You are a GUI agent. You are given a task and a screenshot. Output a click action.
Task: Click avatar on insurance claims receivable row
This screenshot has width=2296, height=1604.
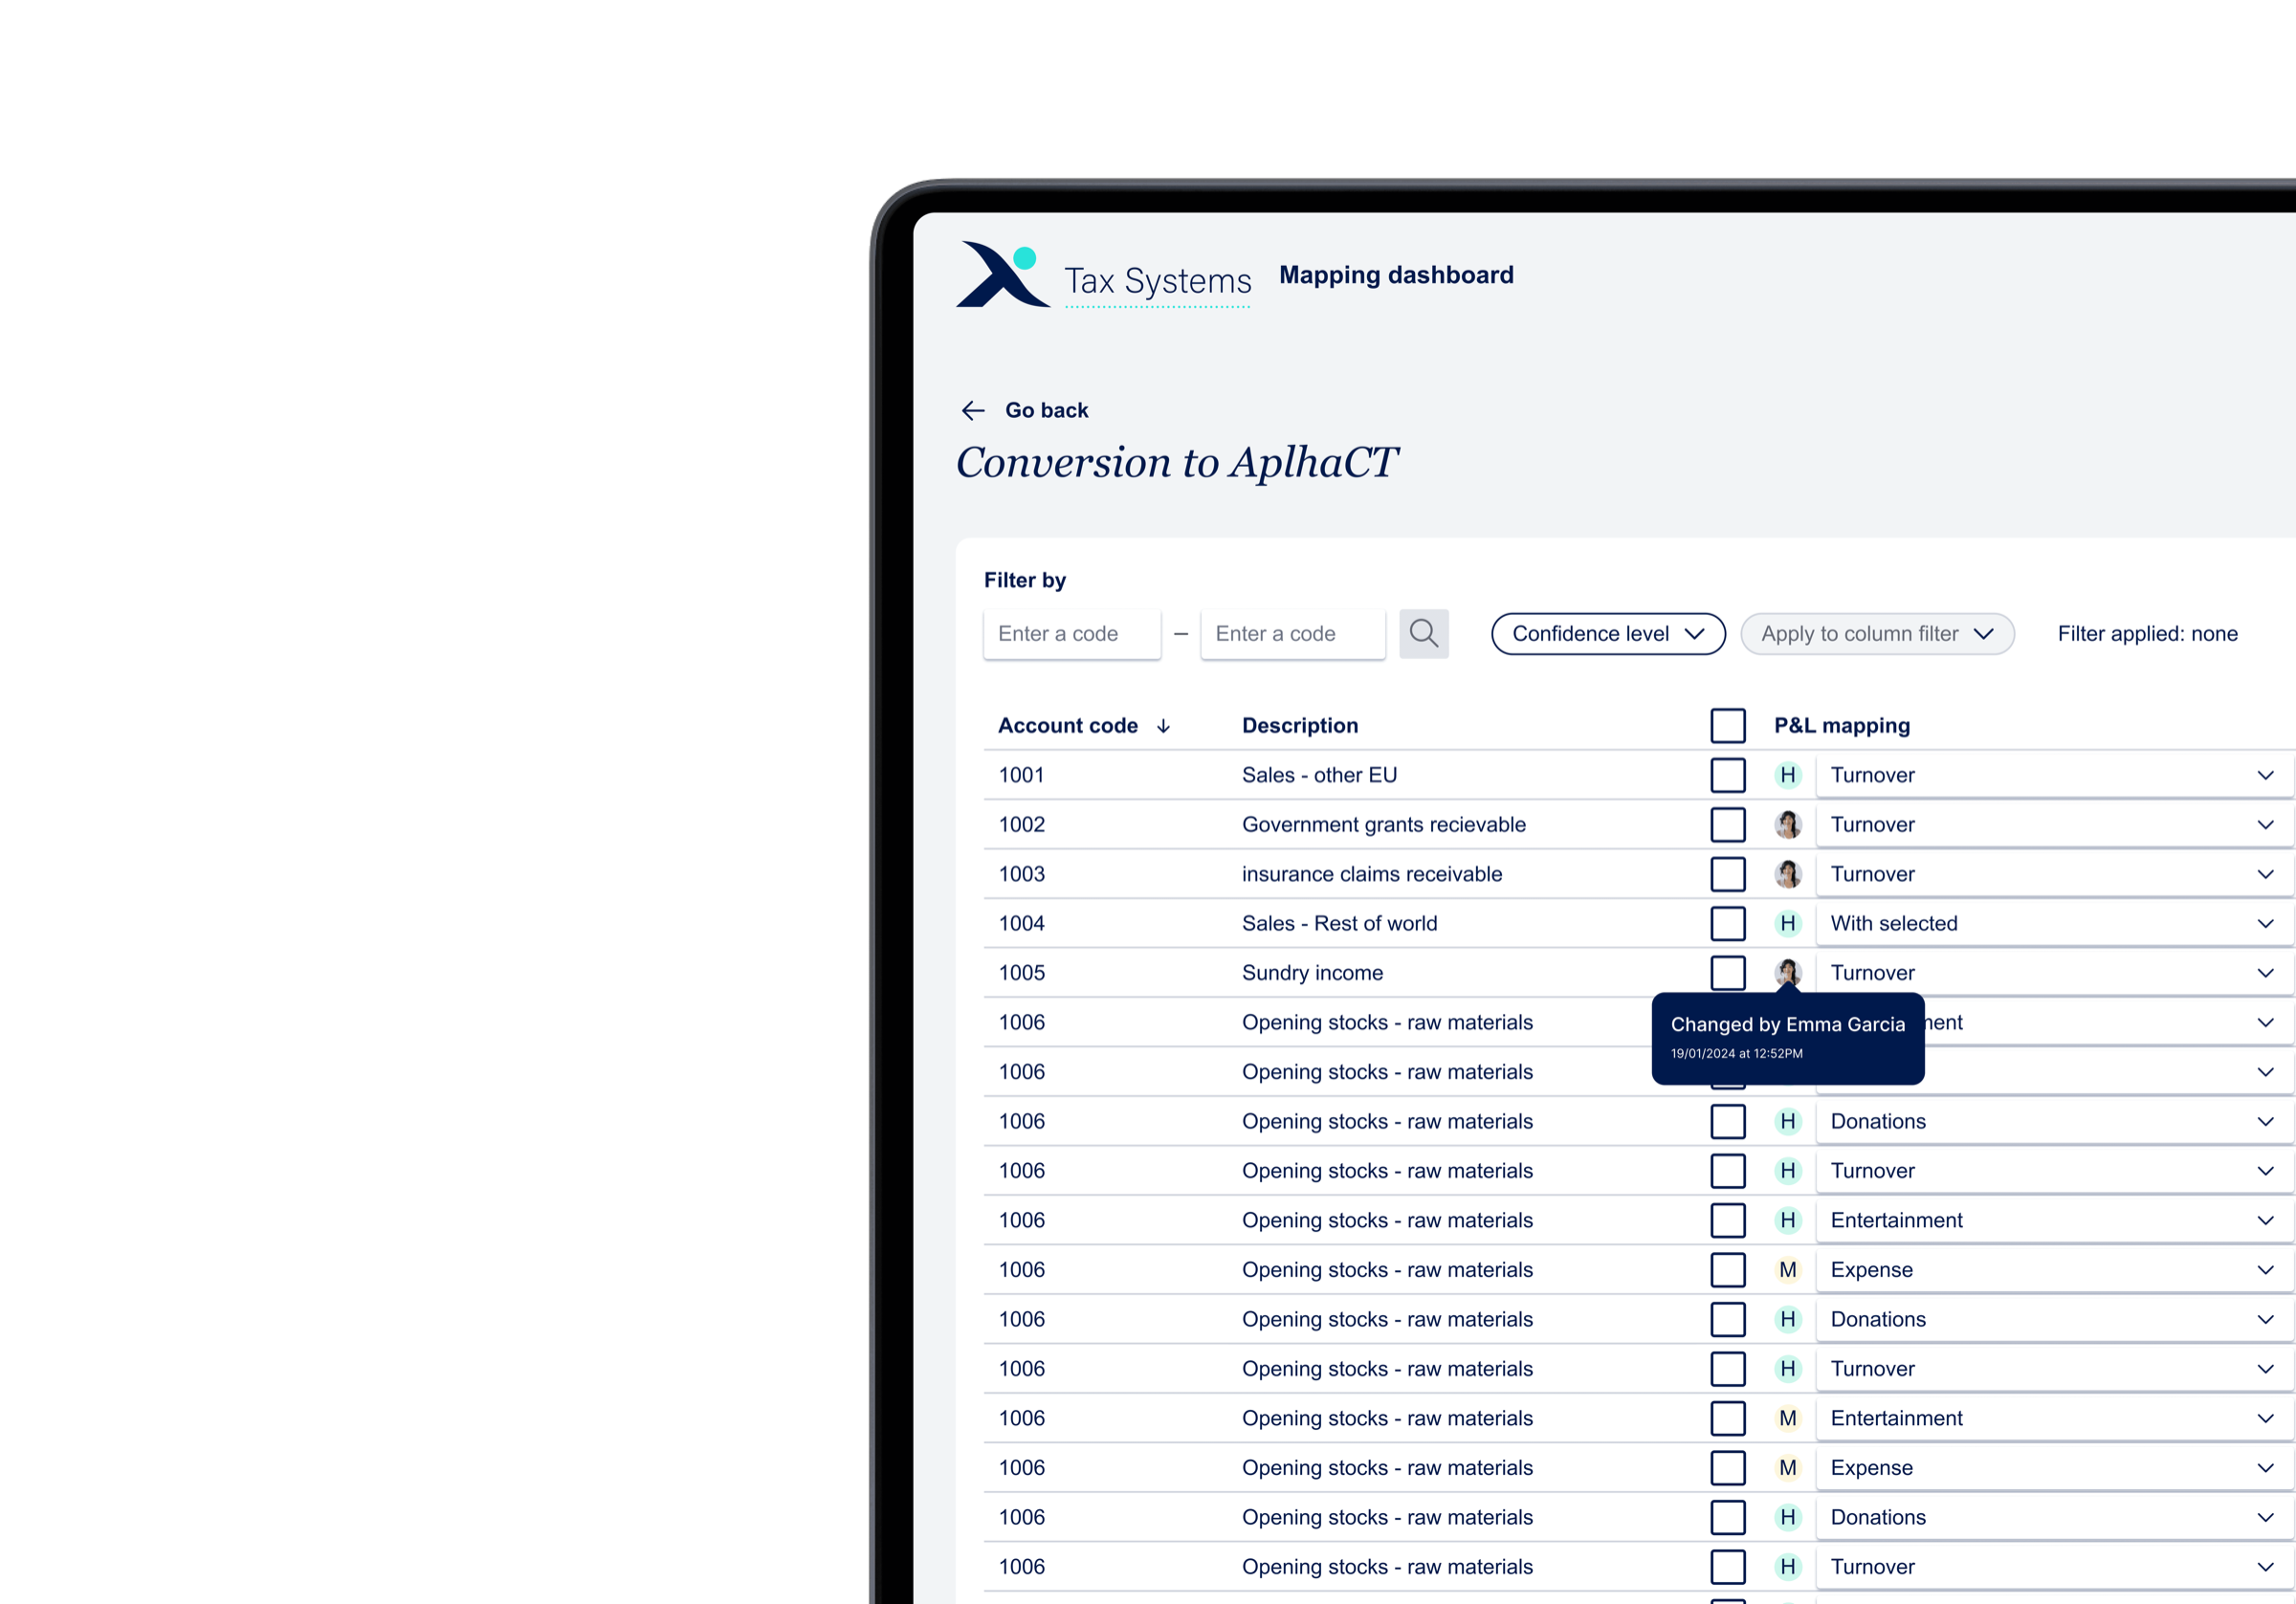click(1787, 874)
